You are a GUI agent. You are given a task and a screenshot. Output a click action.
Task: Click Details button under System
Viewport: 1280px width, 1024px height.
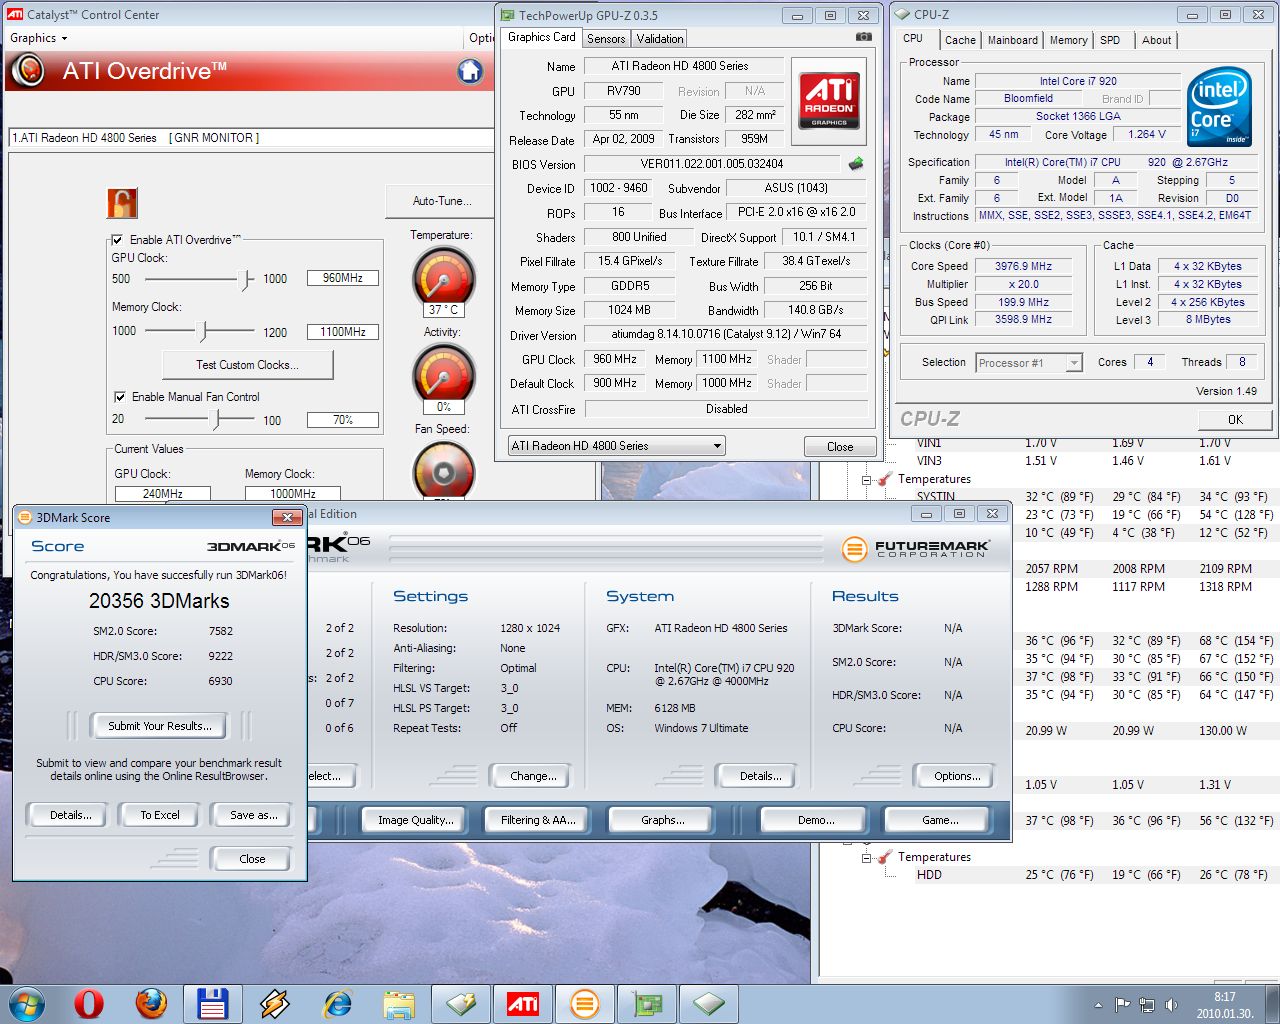click(x=759, y=776)
